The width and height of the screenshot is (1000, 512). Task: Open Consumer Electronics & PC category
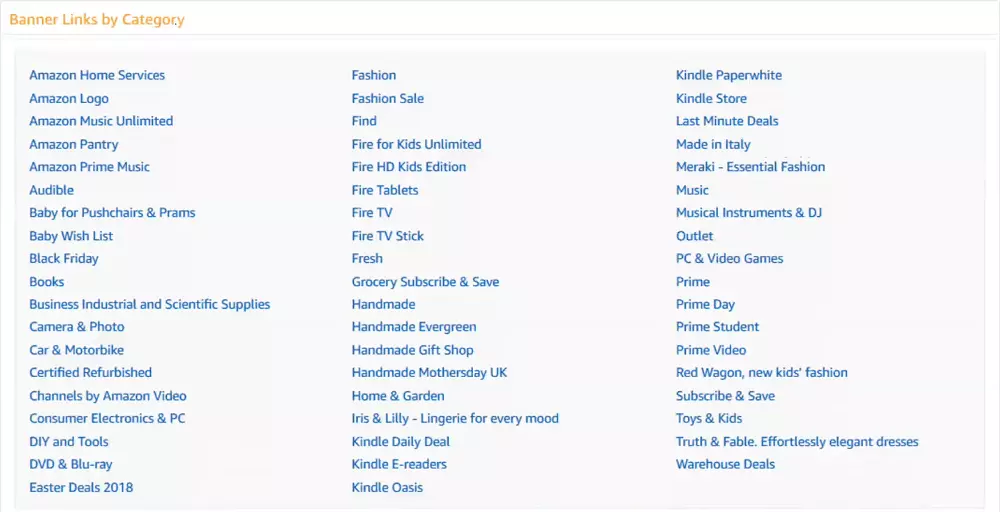[107, 418]
